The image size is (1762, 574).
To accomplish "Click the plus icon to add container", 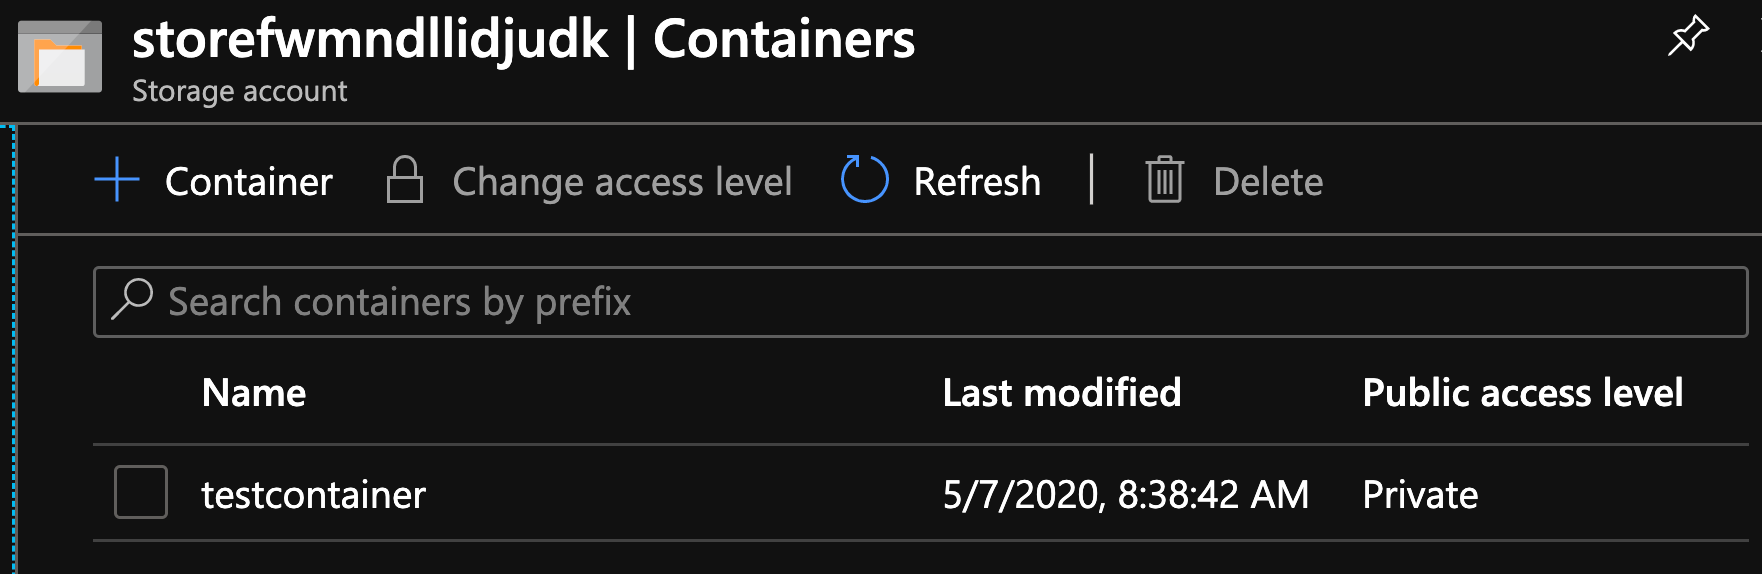I will tap(117, 181).
